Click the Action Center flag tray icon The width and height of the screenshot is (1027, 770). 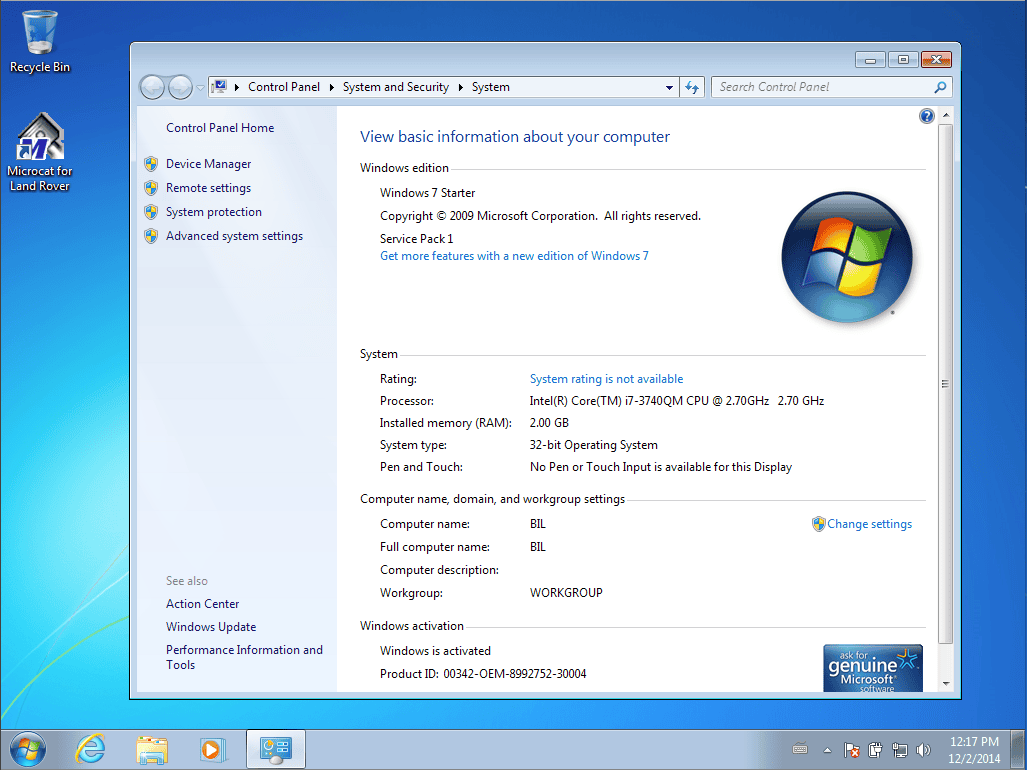851,750
